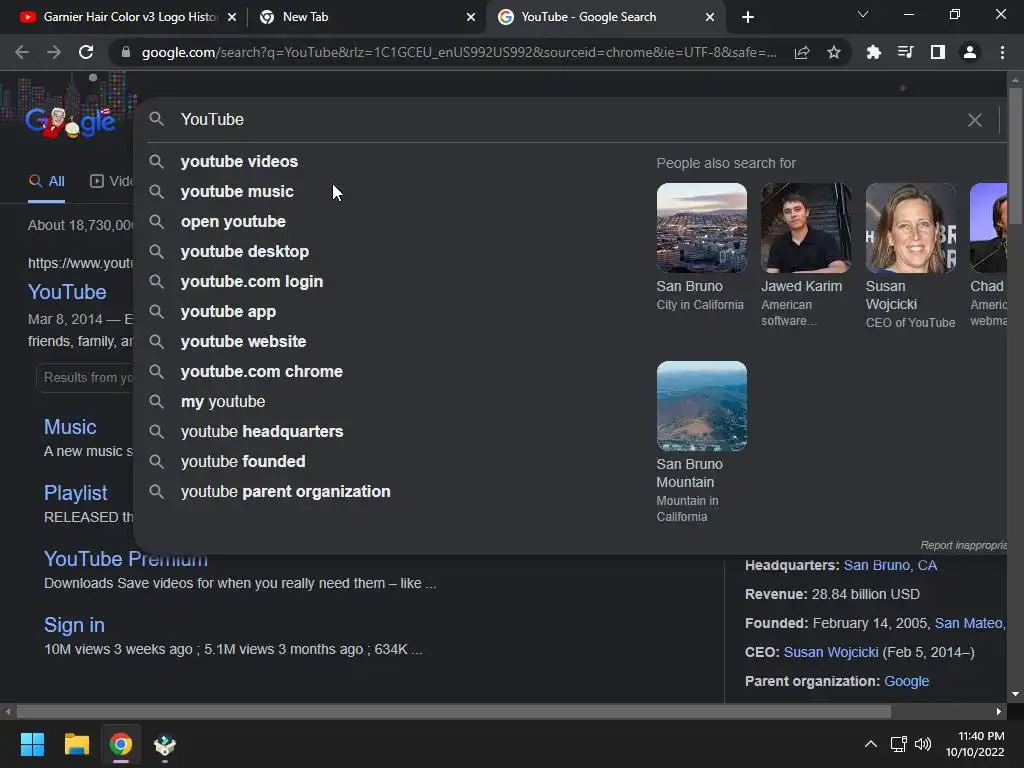1024x768 pixels.
Task: Open the Sign in sitelink
Action: click(74, 625)
